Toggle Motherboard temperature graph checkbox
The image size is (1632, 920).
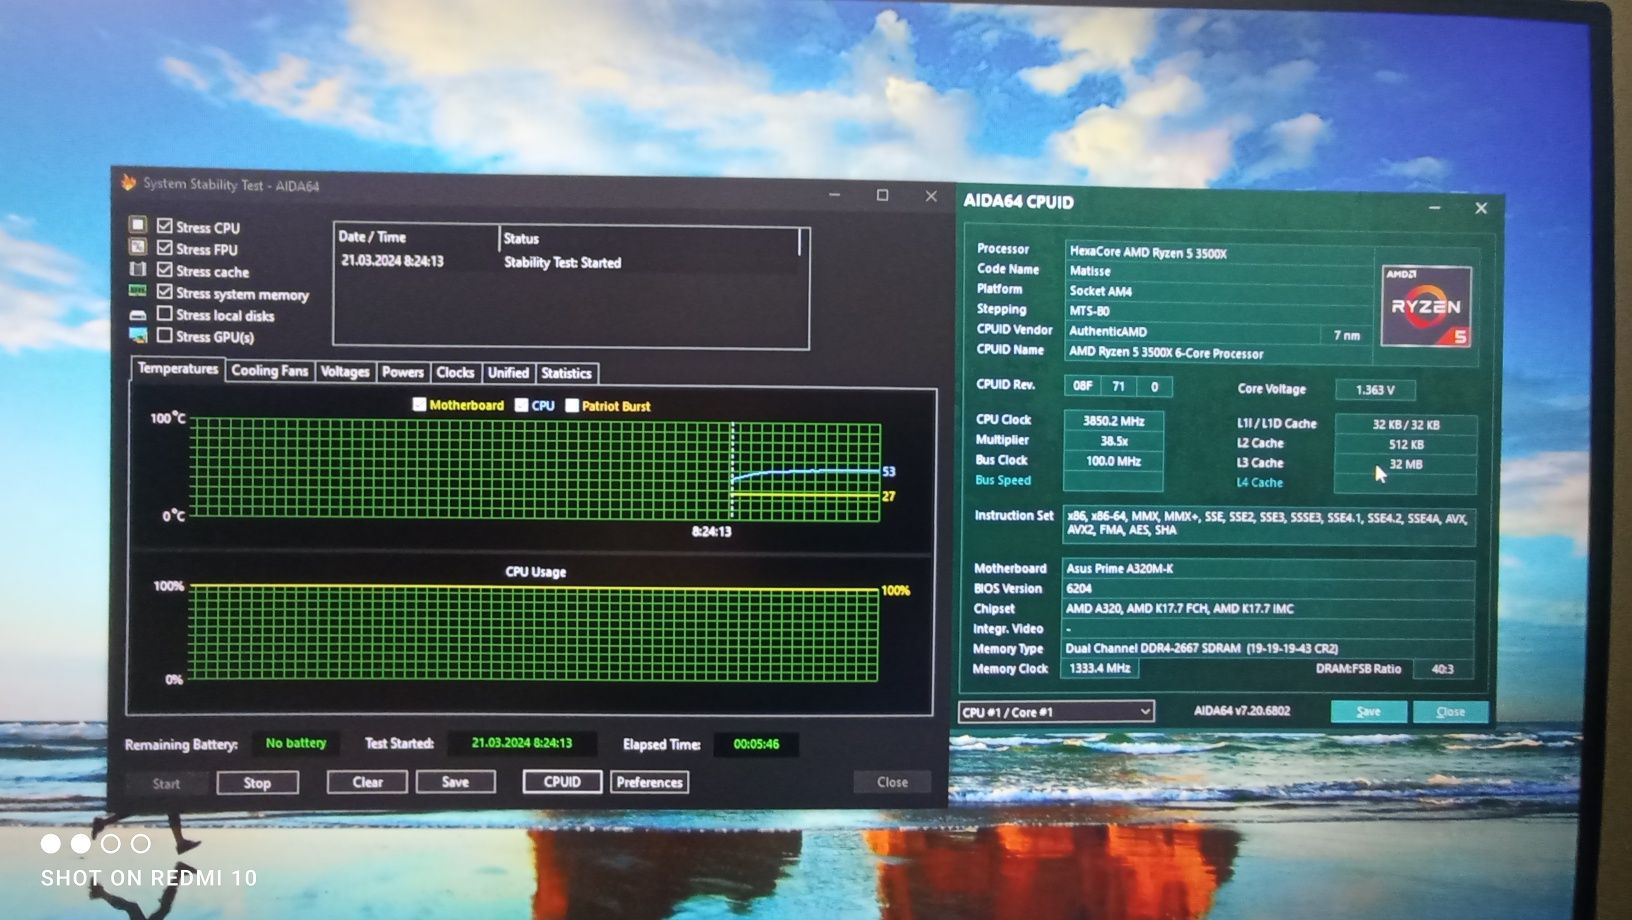(419, 404)
